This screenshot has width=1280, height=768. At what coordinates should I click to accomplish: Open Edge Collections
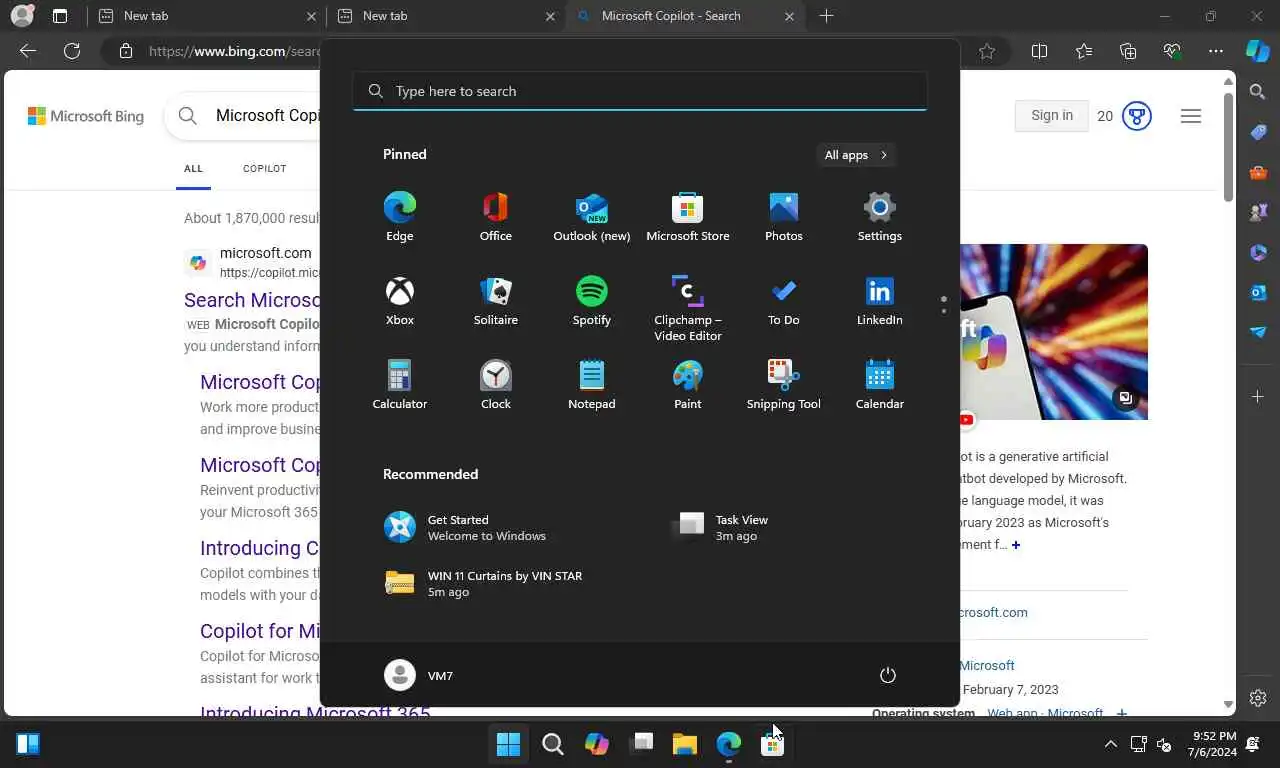point(1128,51)
